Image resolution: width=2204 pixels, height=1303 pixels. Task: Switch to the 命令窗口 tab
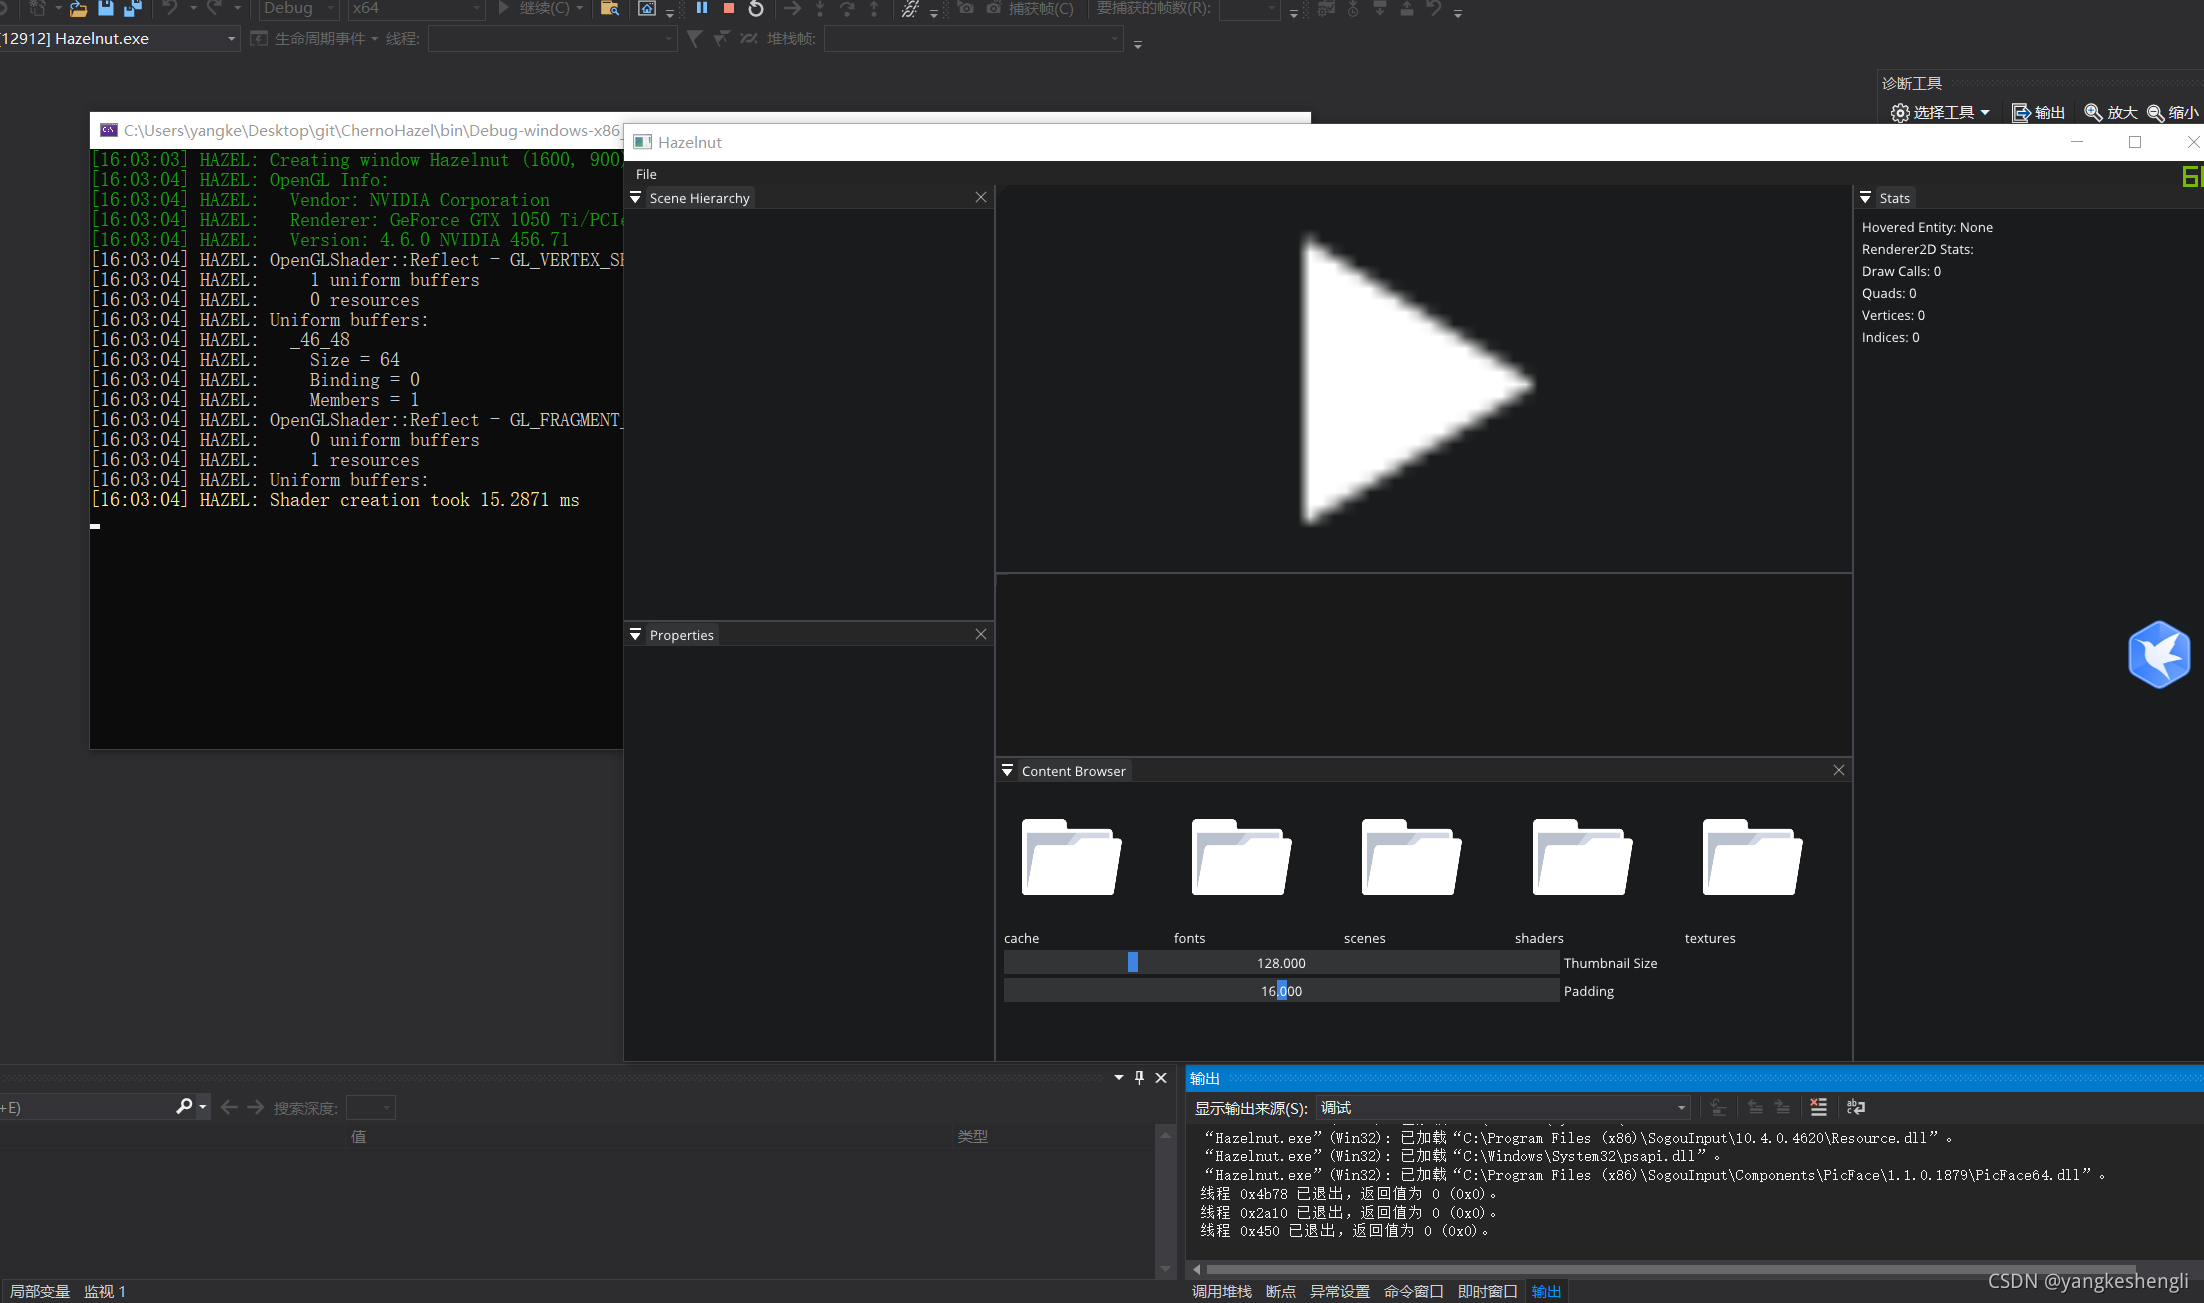click(x=1414, y=1291)
